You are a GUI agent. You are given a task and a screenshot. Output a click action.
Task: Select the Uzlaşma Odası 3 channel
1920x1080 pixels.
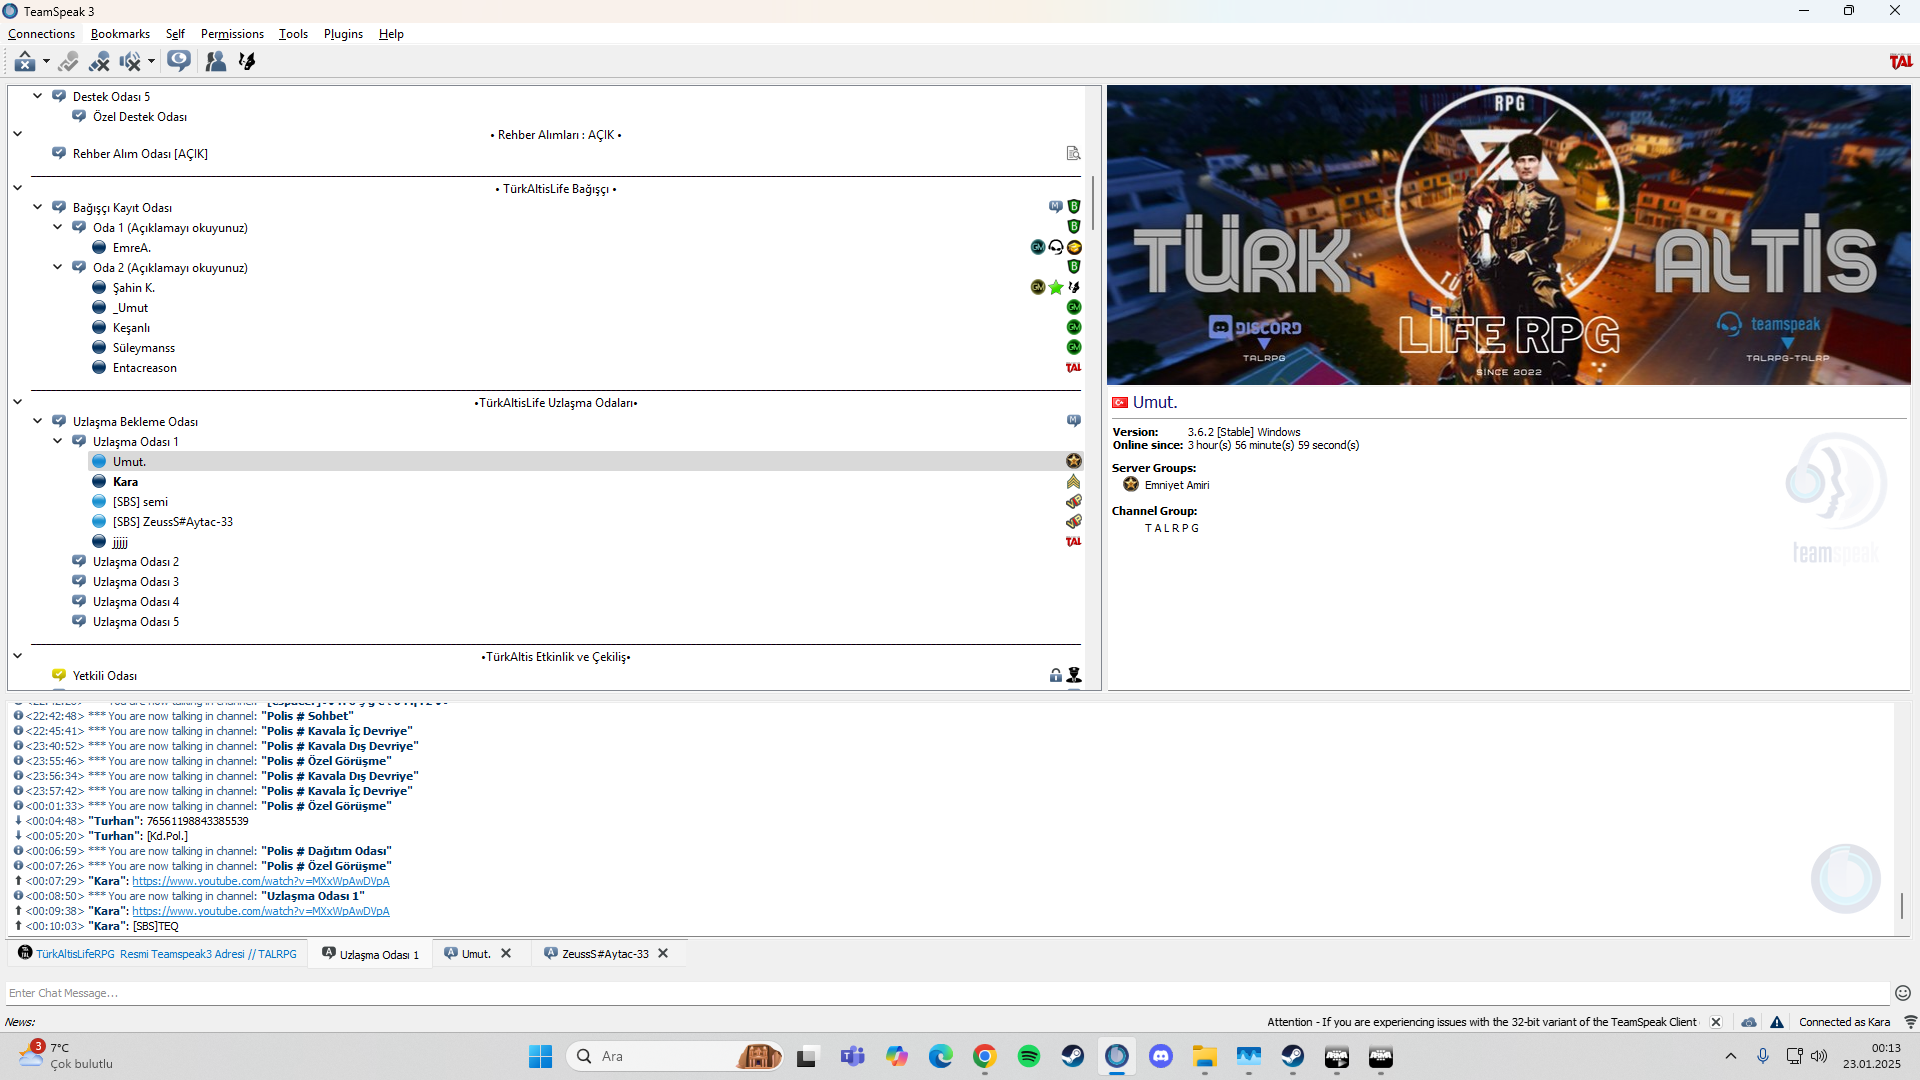coord(136,582)
